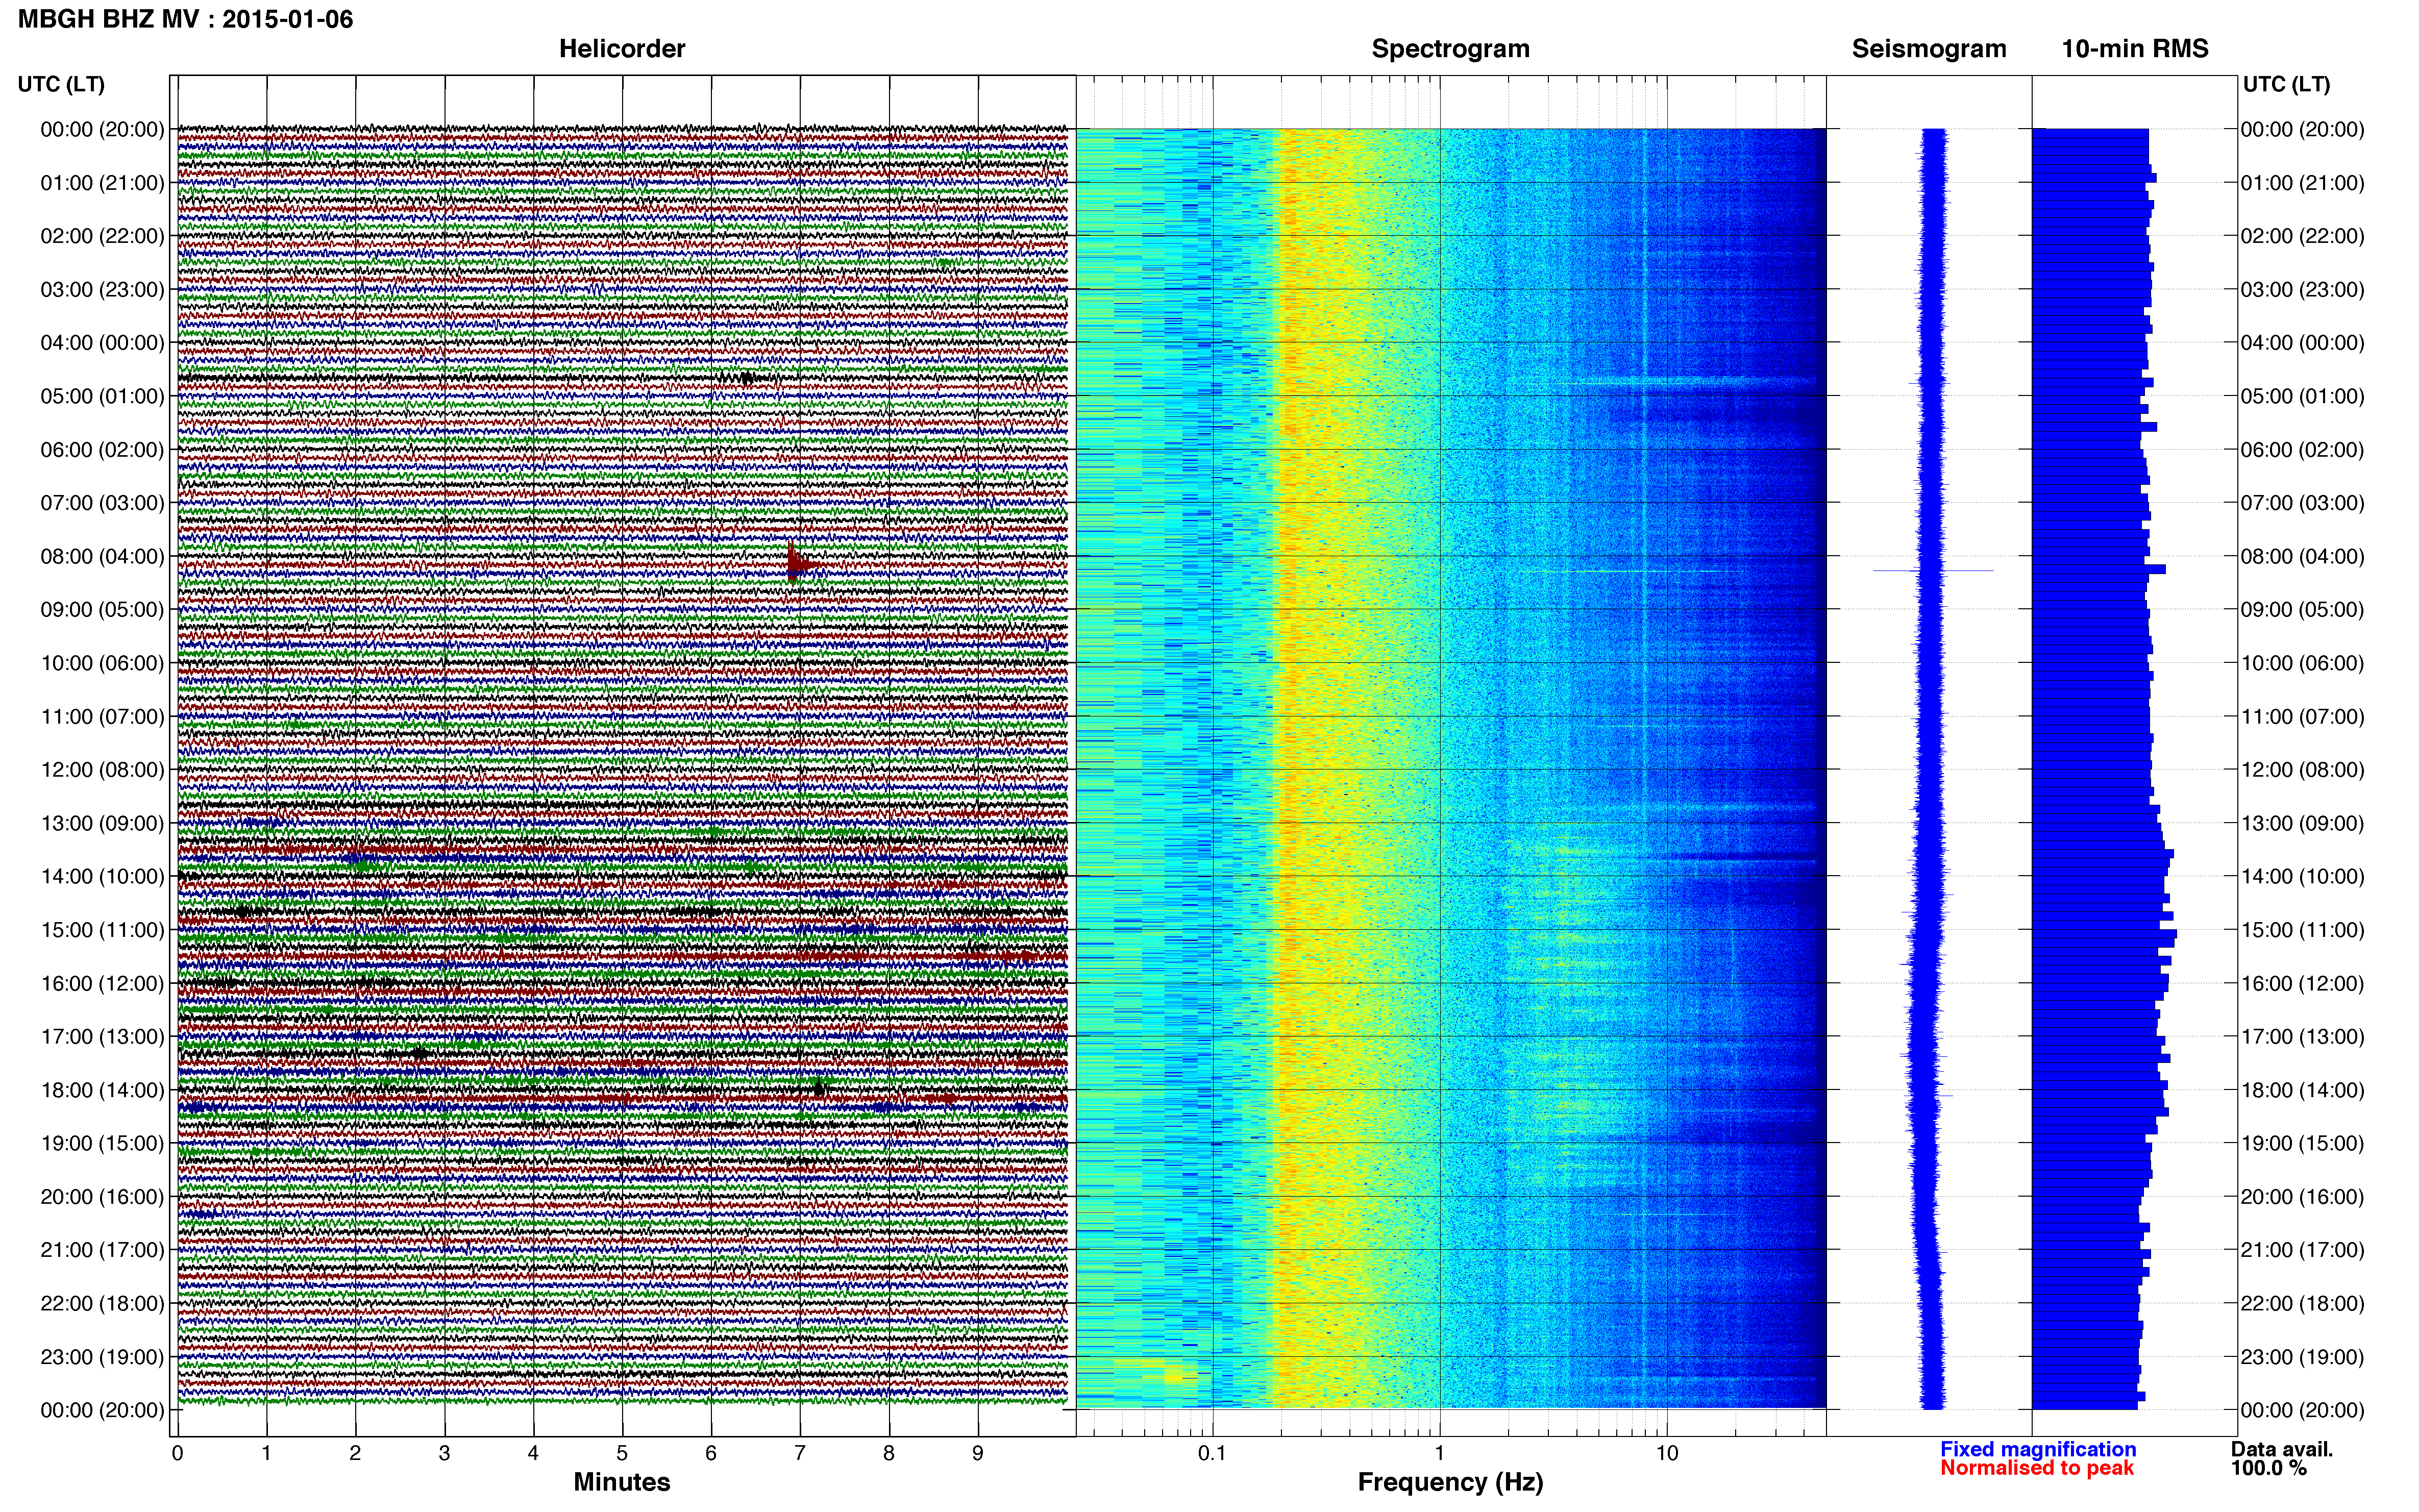The image size is (2419, 1512).
Task: Click left time label '04:00 (00:00)'
Action: (x=102, y=343)
